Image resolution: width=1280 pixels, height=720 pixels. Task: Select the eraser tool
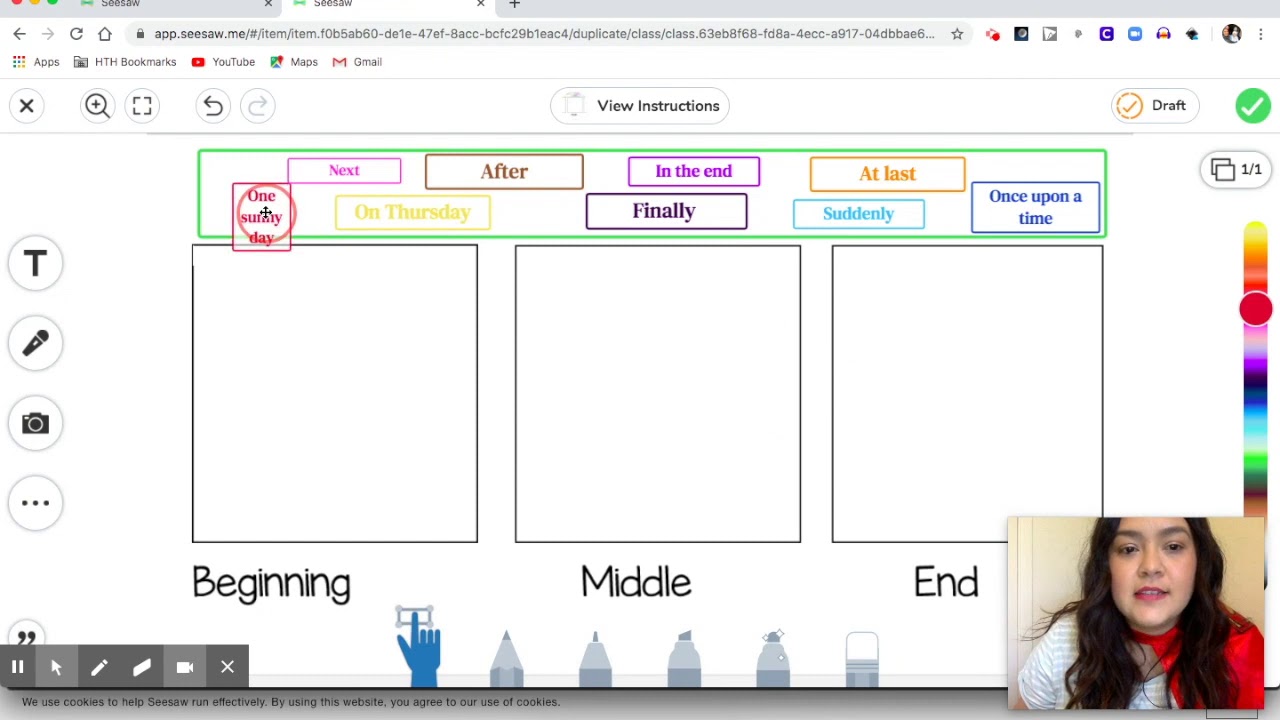[862, 659]
